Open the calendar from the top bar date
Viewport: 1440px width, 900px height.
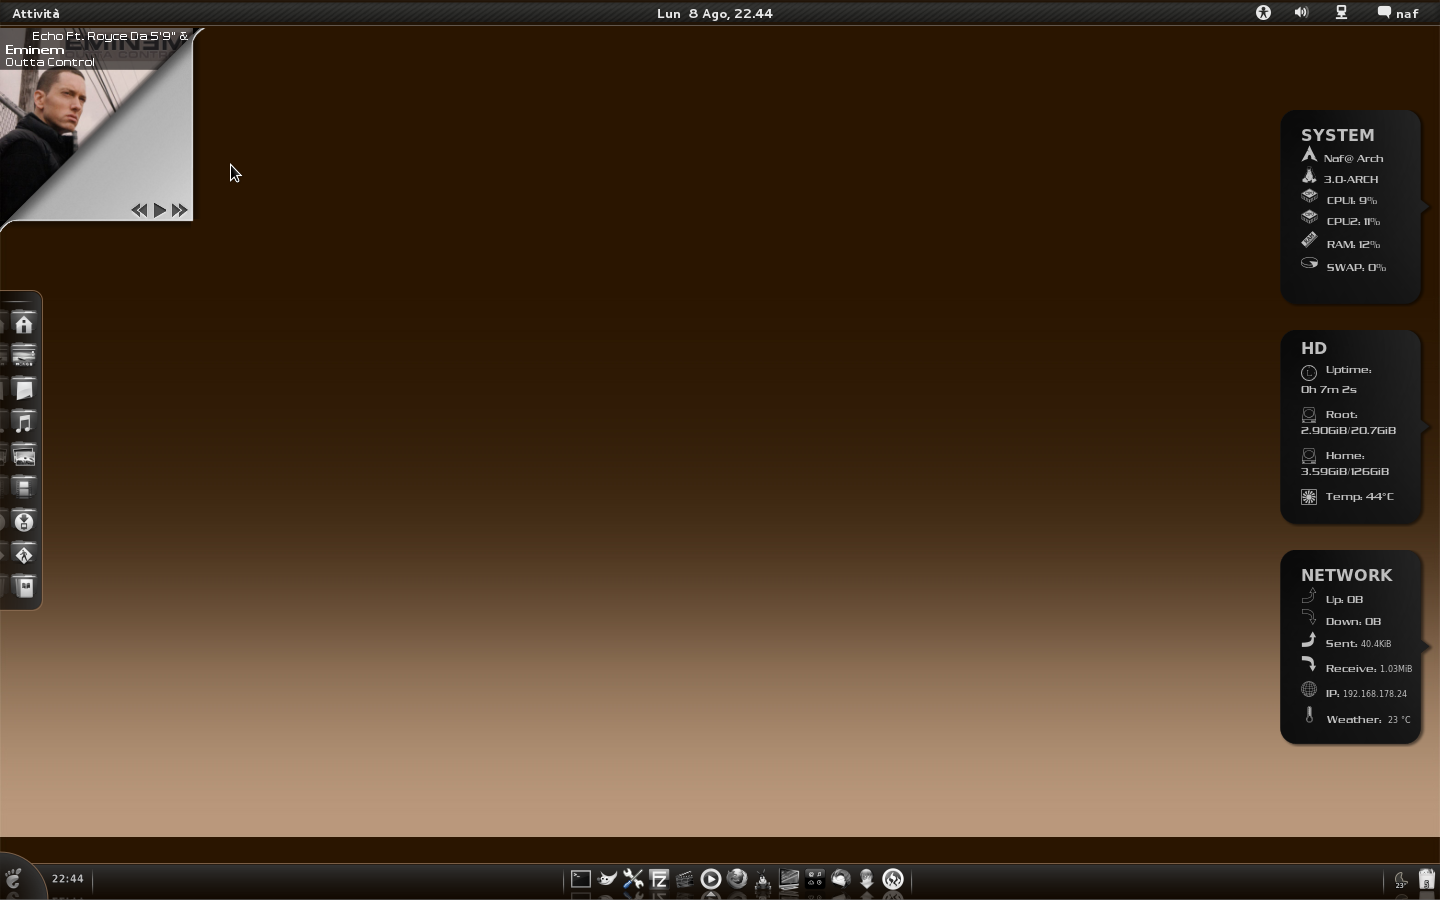(x=715, y=13)
